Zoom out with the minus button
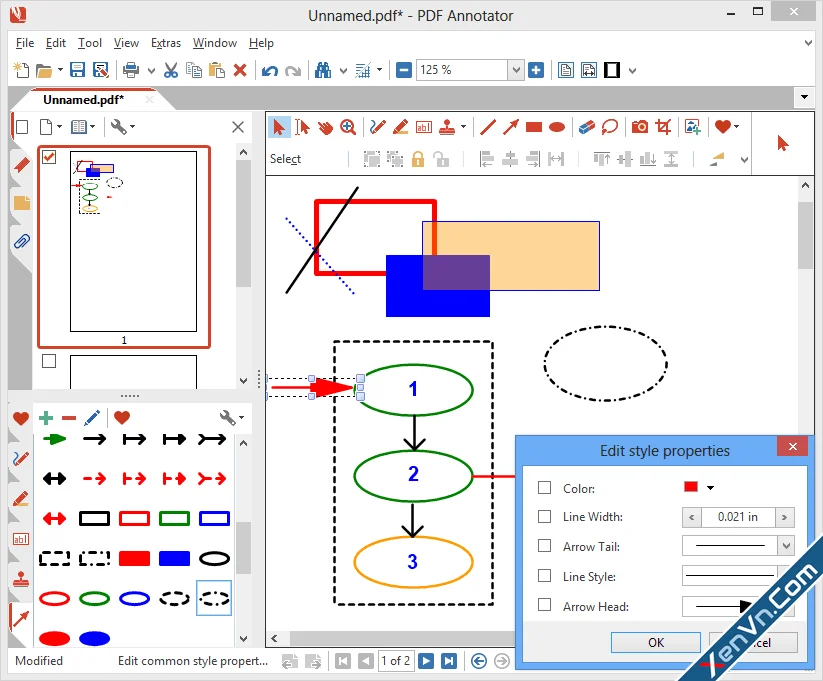This screenshot has height=681, width=823. point(404,70)
